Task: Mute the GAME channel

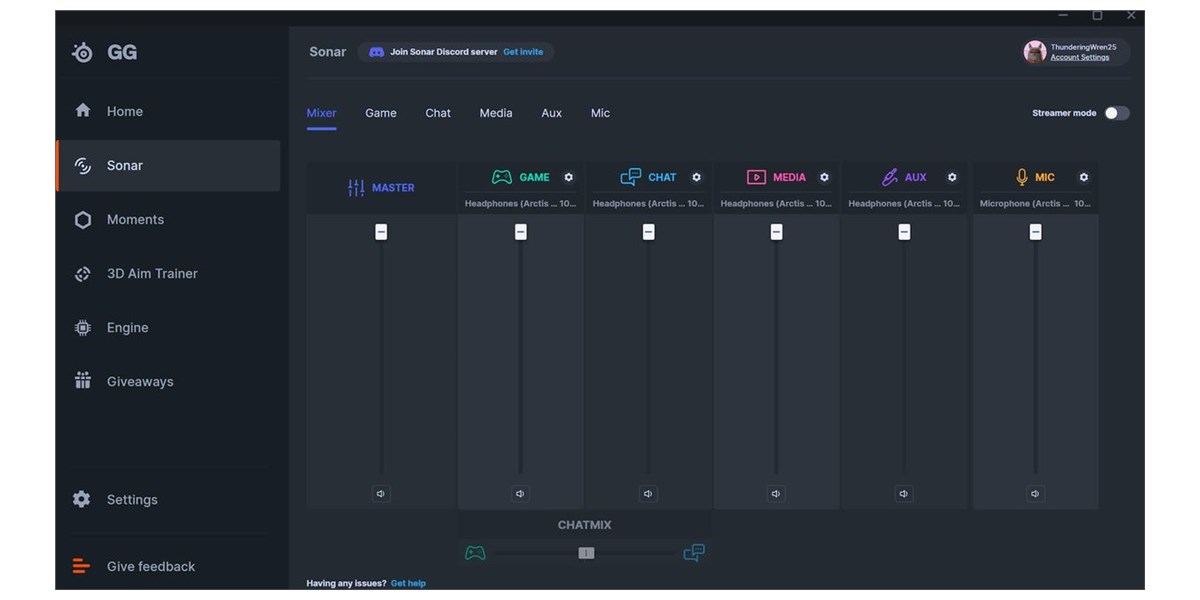Action: pos(520,493)
